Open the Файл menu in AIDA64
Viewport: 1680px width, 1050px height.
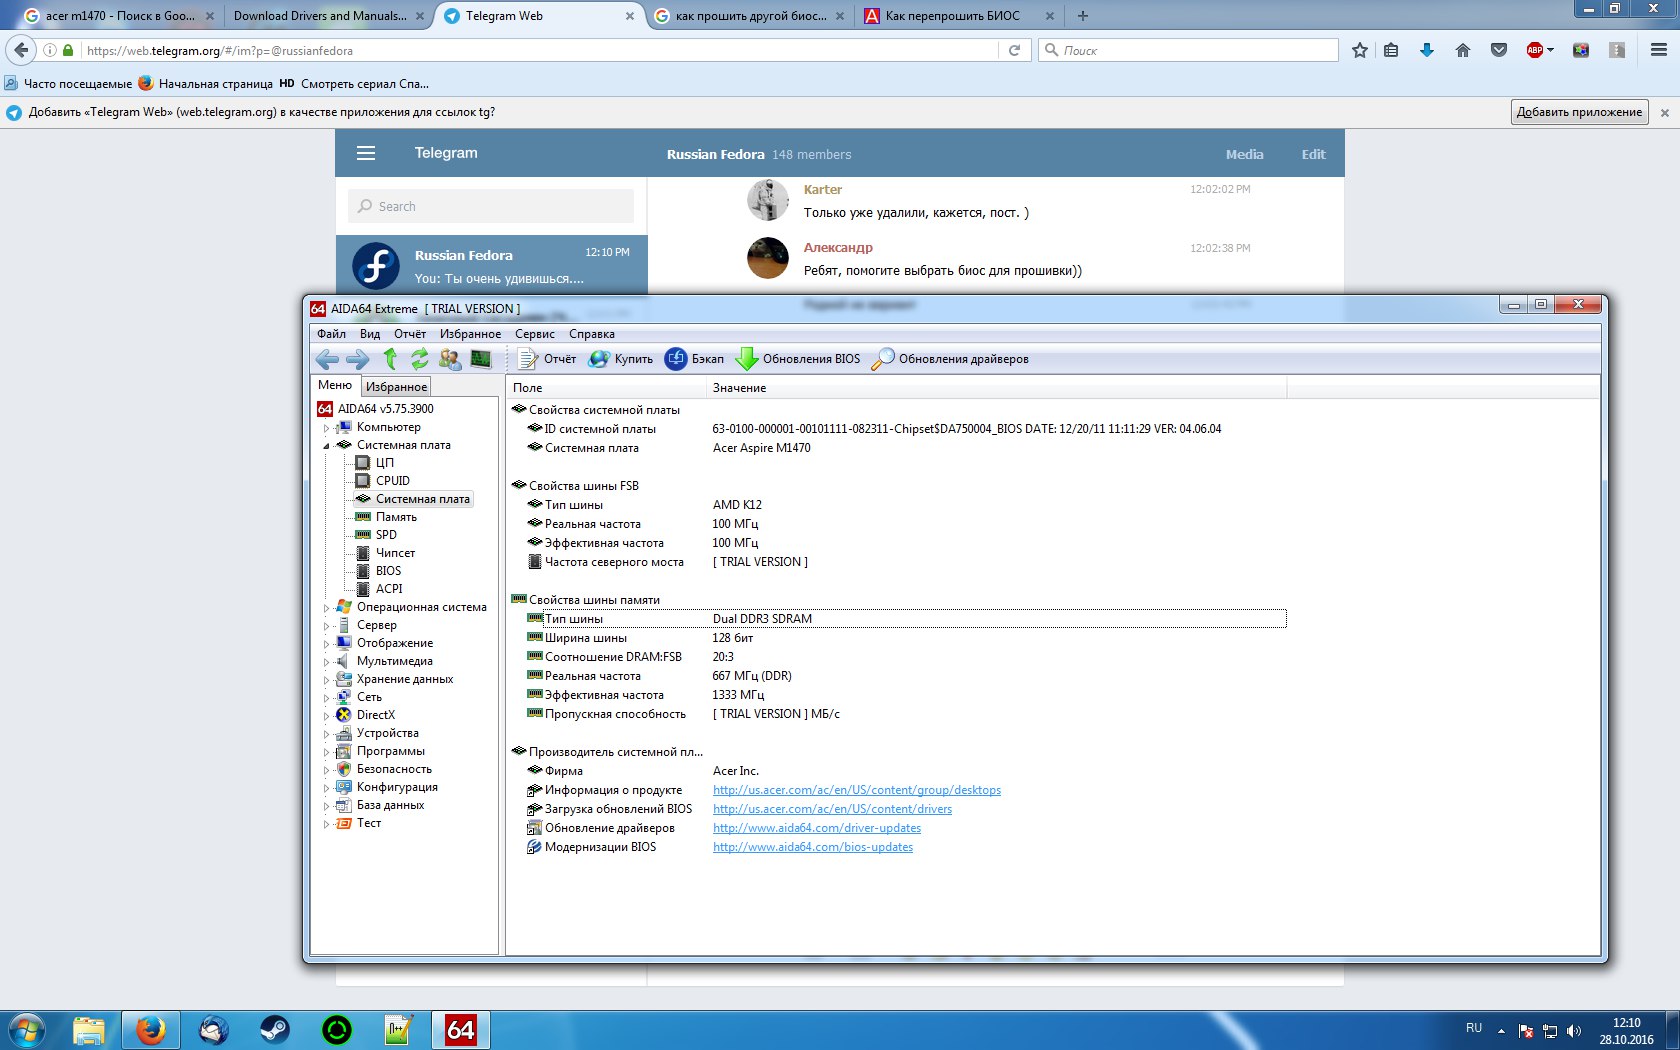[x=331, y=334]
